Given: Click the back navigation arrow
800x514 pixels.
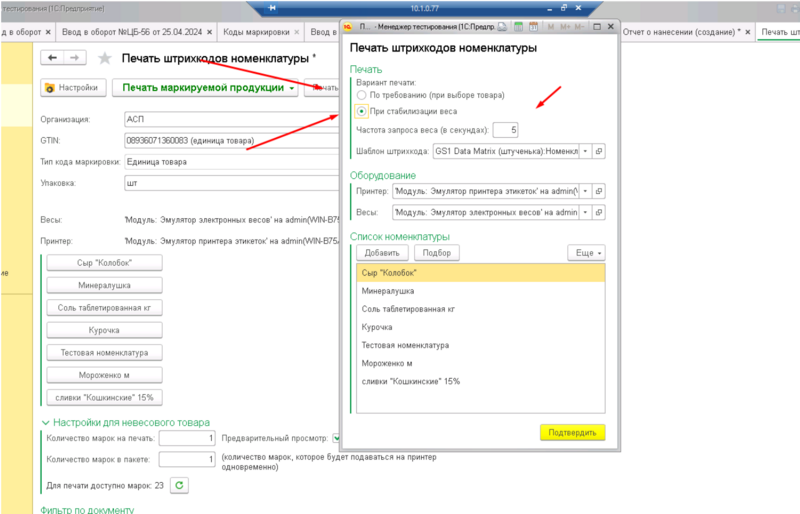Looking at the screenshot, I should 52,59.
